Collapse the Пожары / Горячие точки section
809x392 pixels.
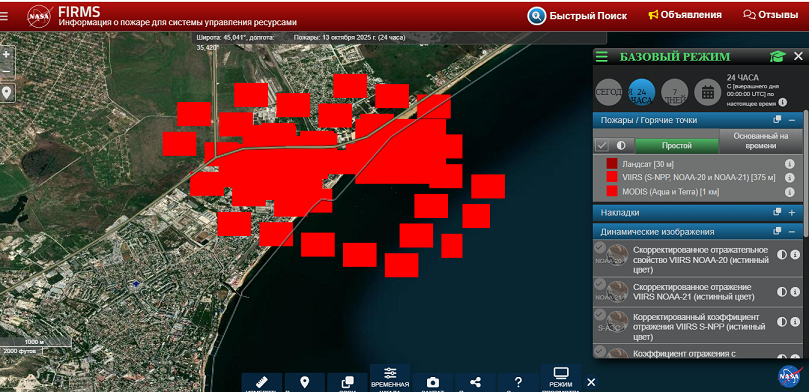791,120
